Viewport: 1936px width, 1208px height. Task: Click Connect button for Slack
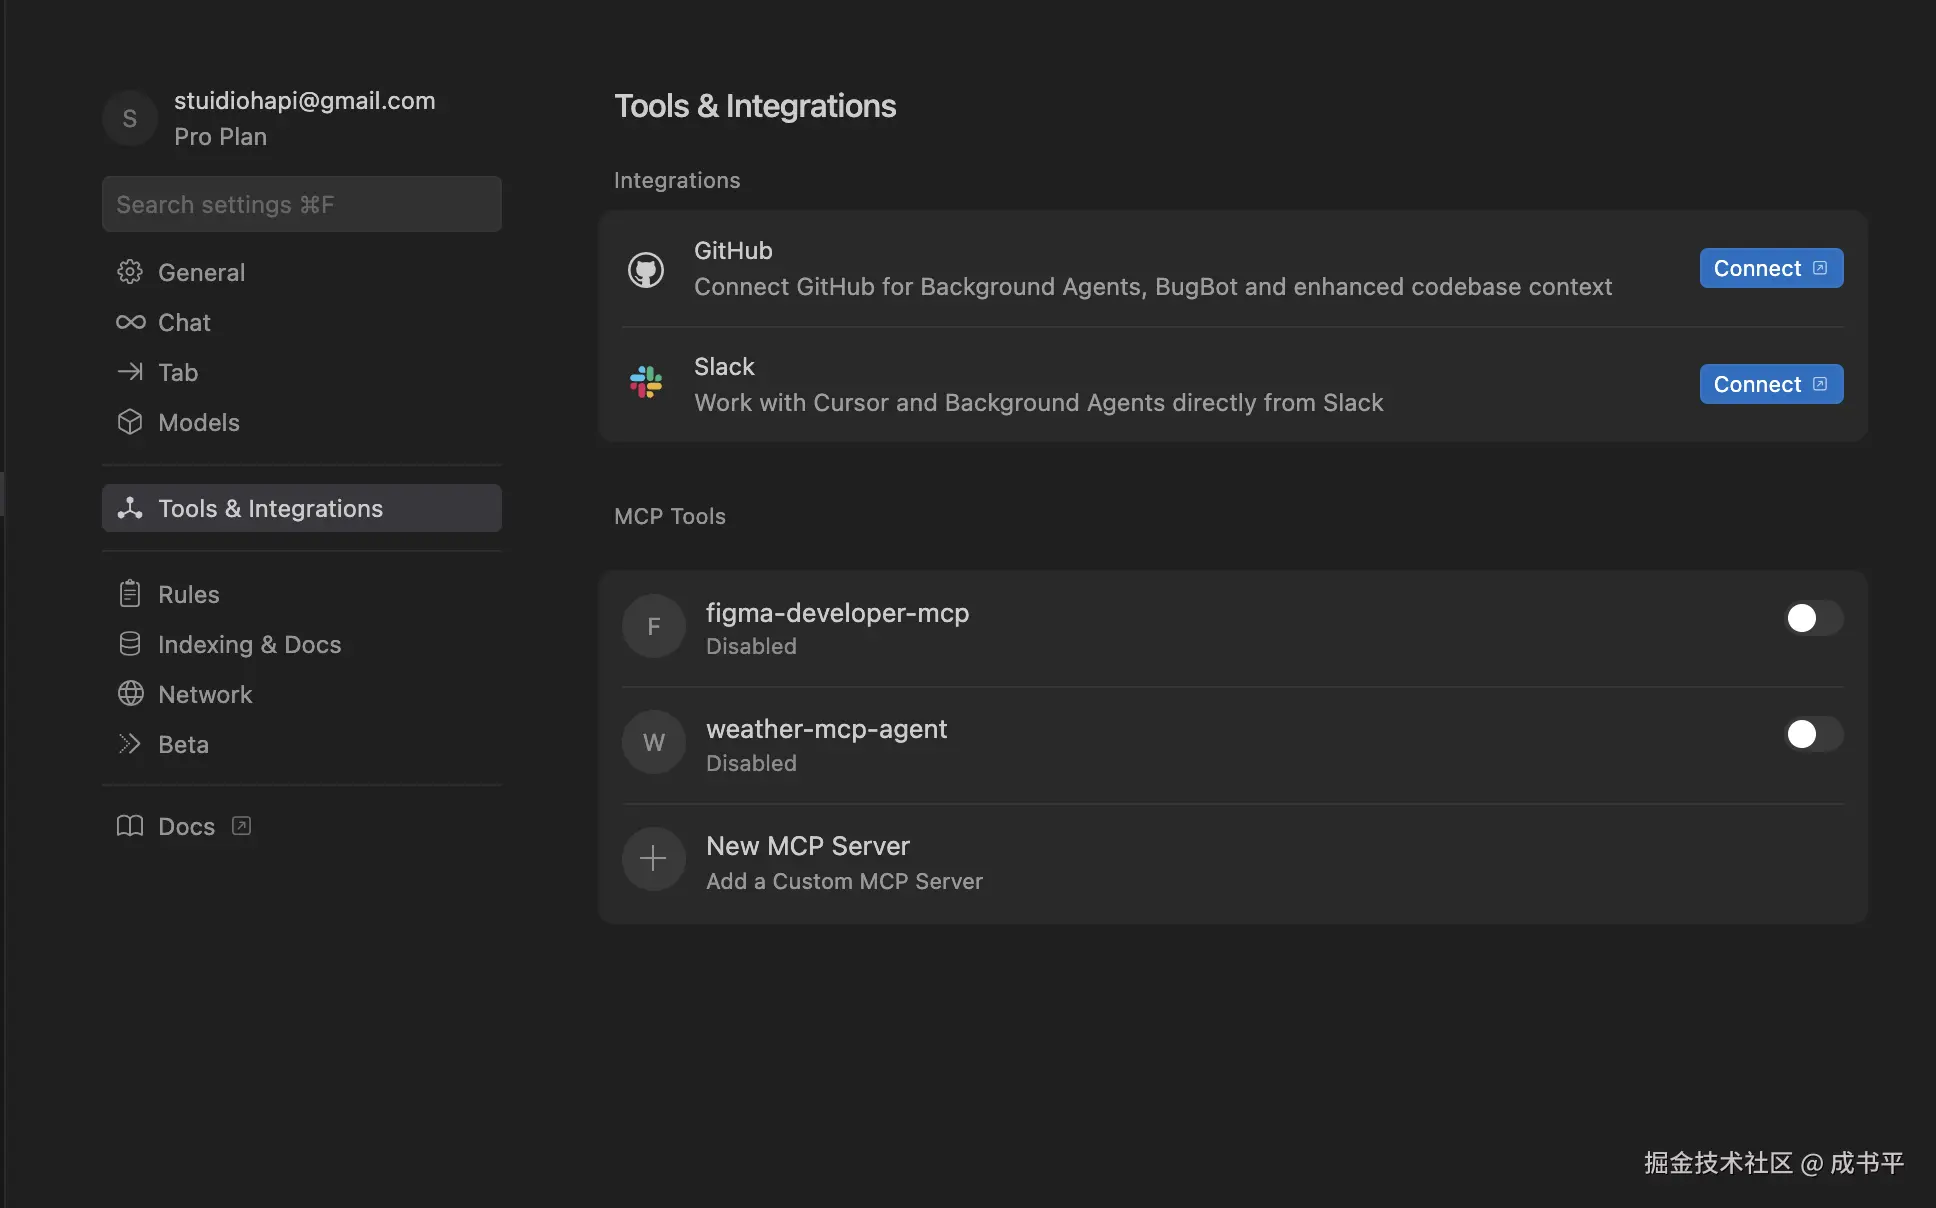pos(1770,384)
